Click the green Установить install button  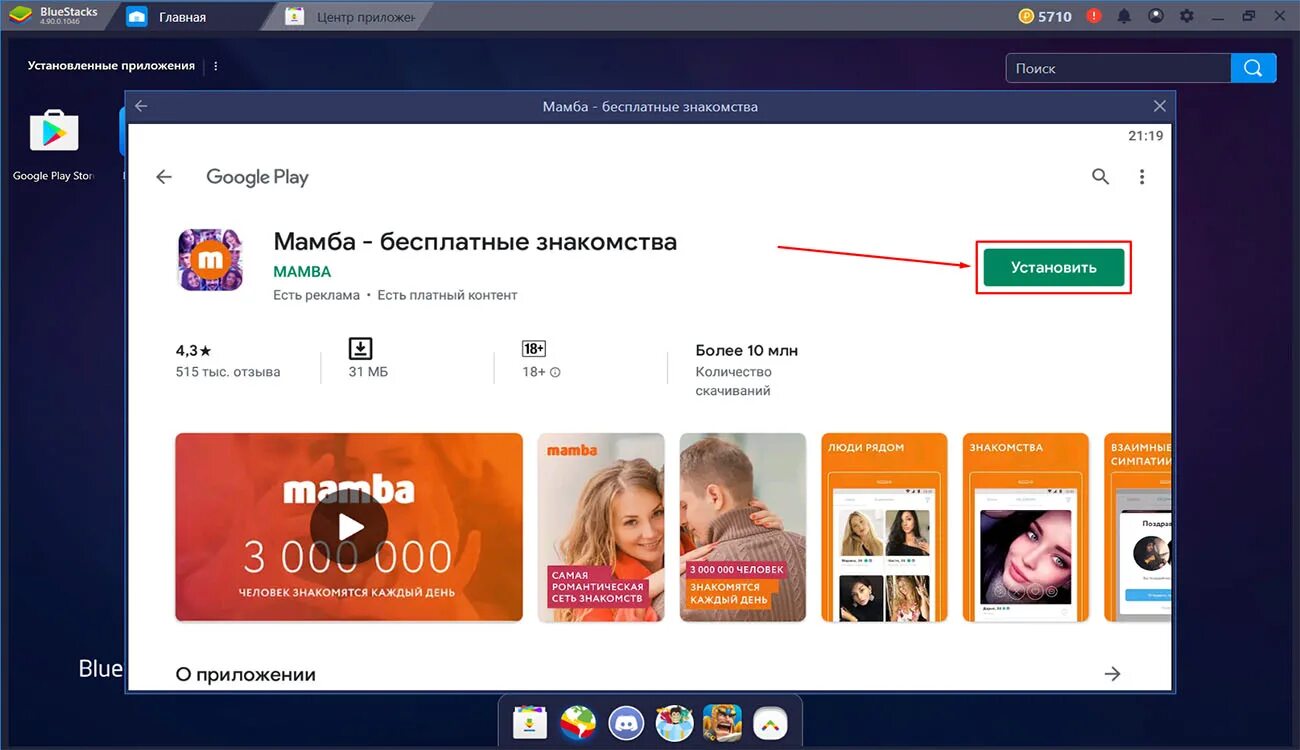coord(1053,267)
